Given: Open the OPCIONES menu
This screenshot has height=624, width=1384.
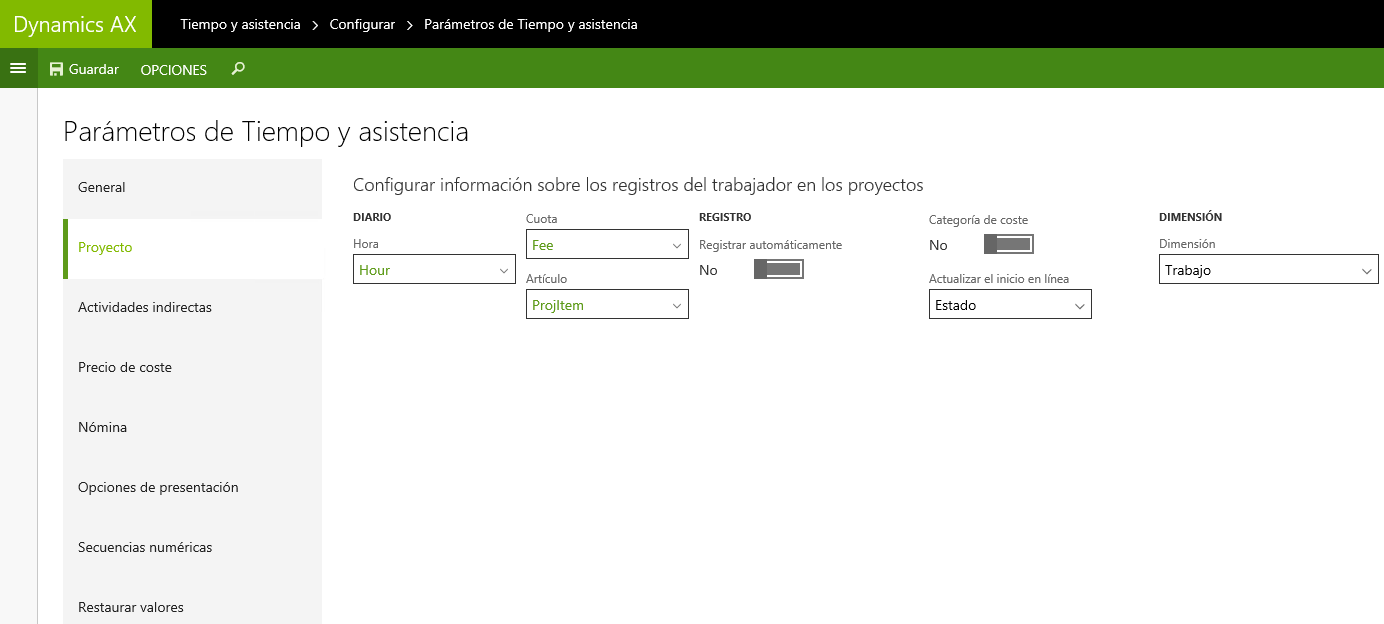Looking at the screenshot, I should (x=174, y=70).
